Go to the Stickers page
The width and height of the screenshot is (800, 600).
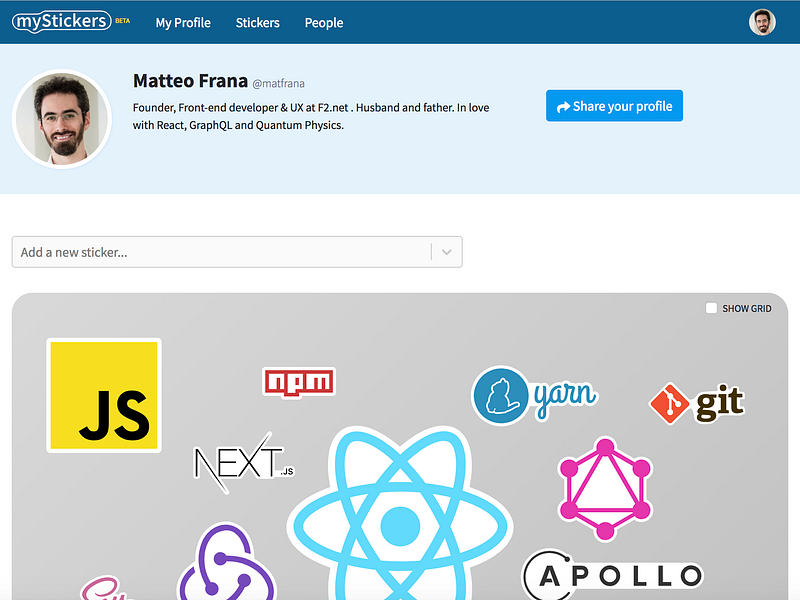coord(257,23)
